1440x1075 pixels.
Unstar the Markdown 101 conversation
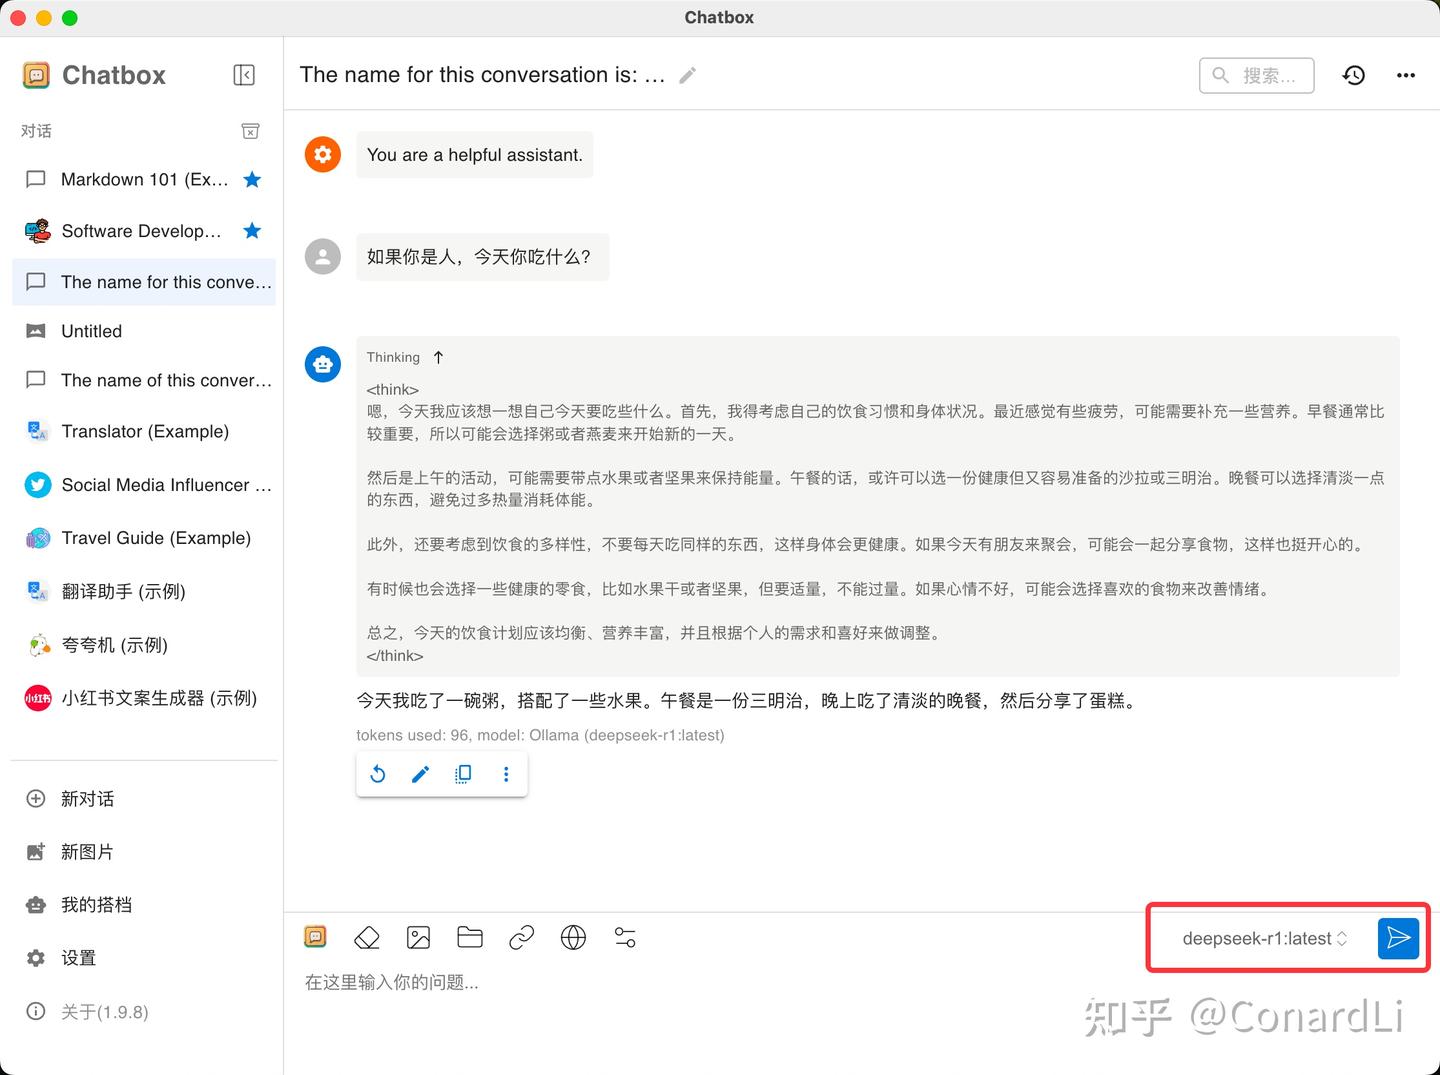(251, 179)
